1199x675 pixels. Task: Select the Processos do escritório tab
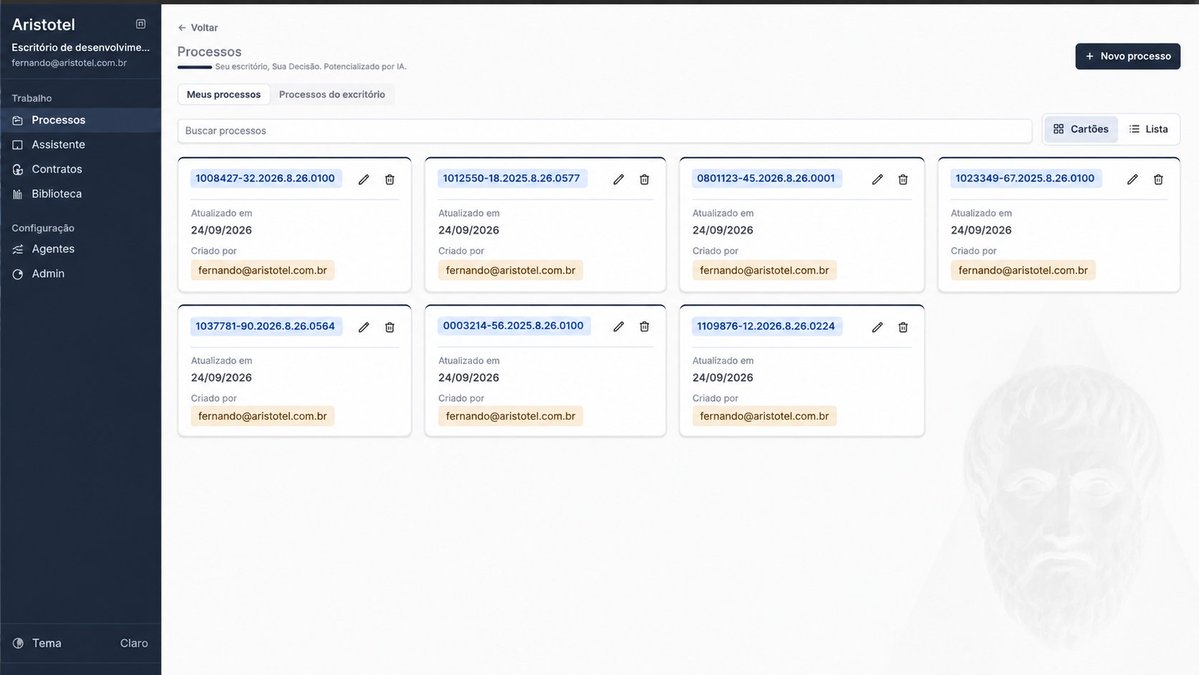point(332,94)
